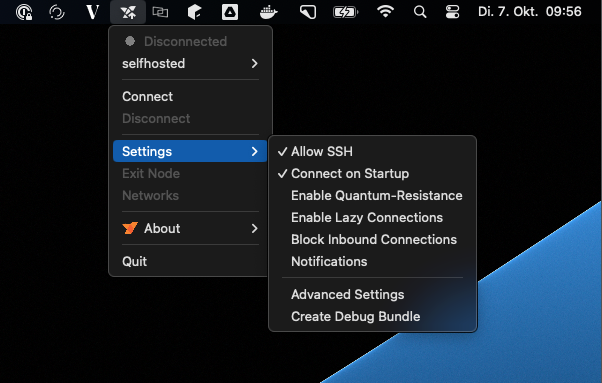Click the white square triangle menu bar icon

coord(230,12)
